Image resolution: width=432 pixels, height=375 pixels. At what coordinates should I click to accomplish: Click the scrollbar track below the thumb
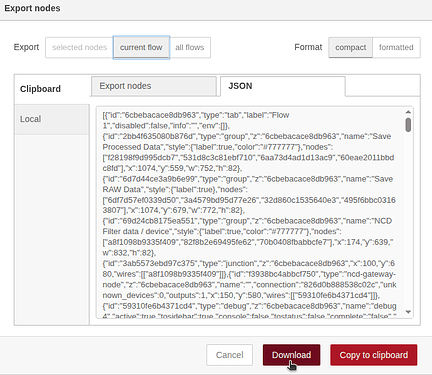click(x=408, y=220)
